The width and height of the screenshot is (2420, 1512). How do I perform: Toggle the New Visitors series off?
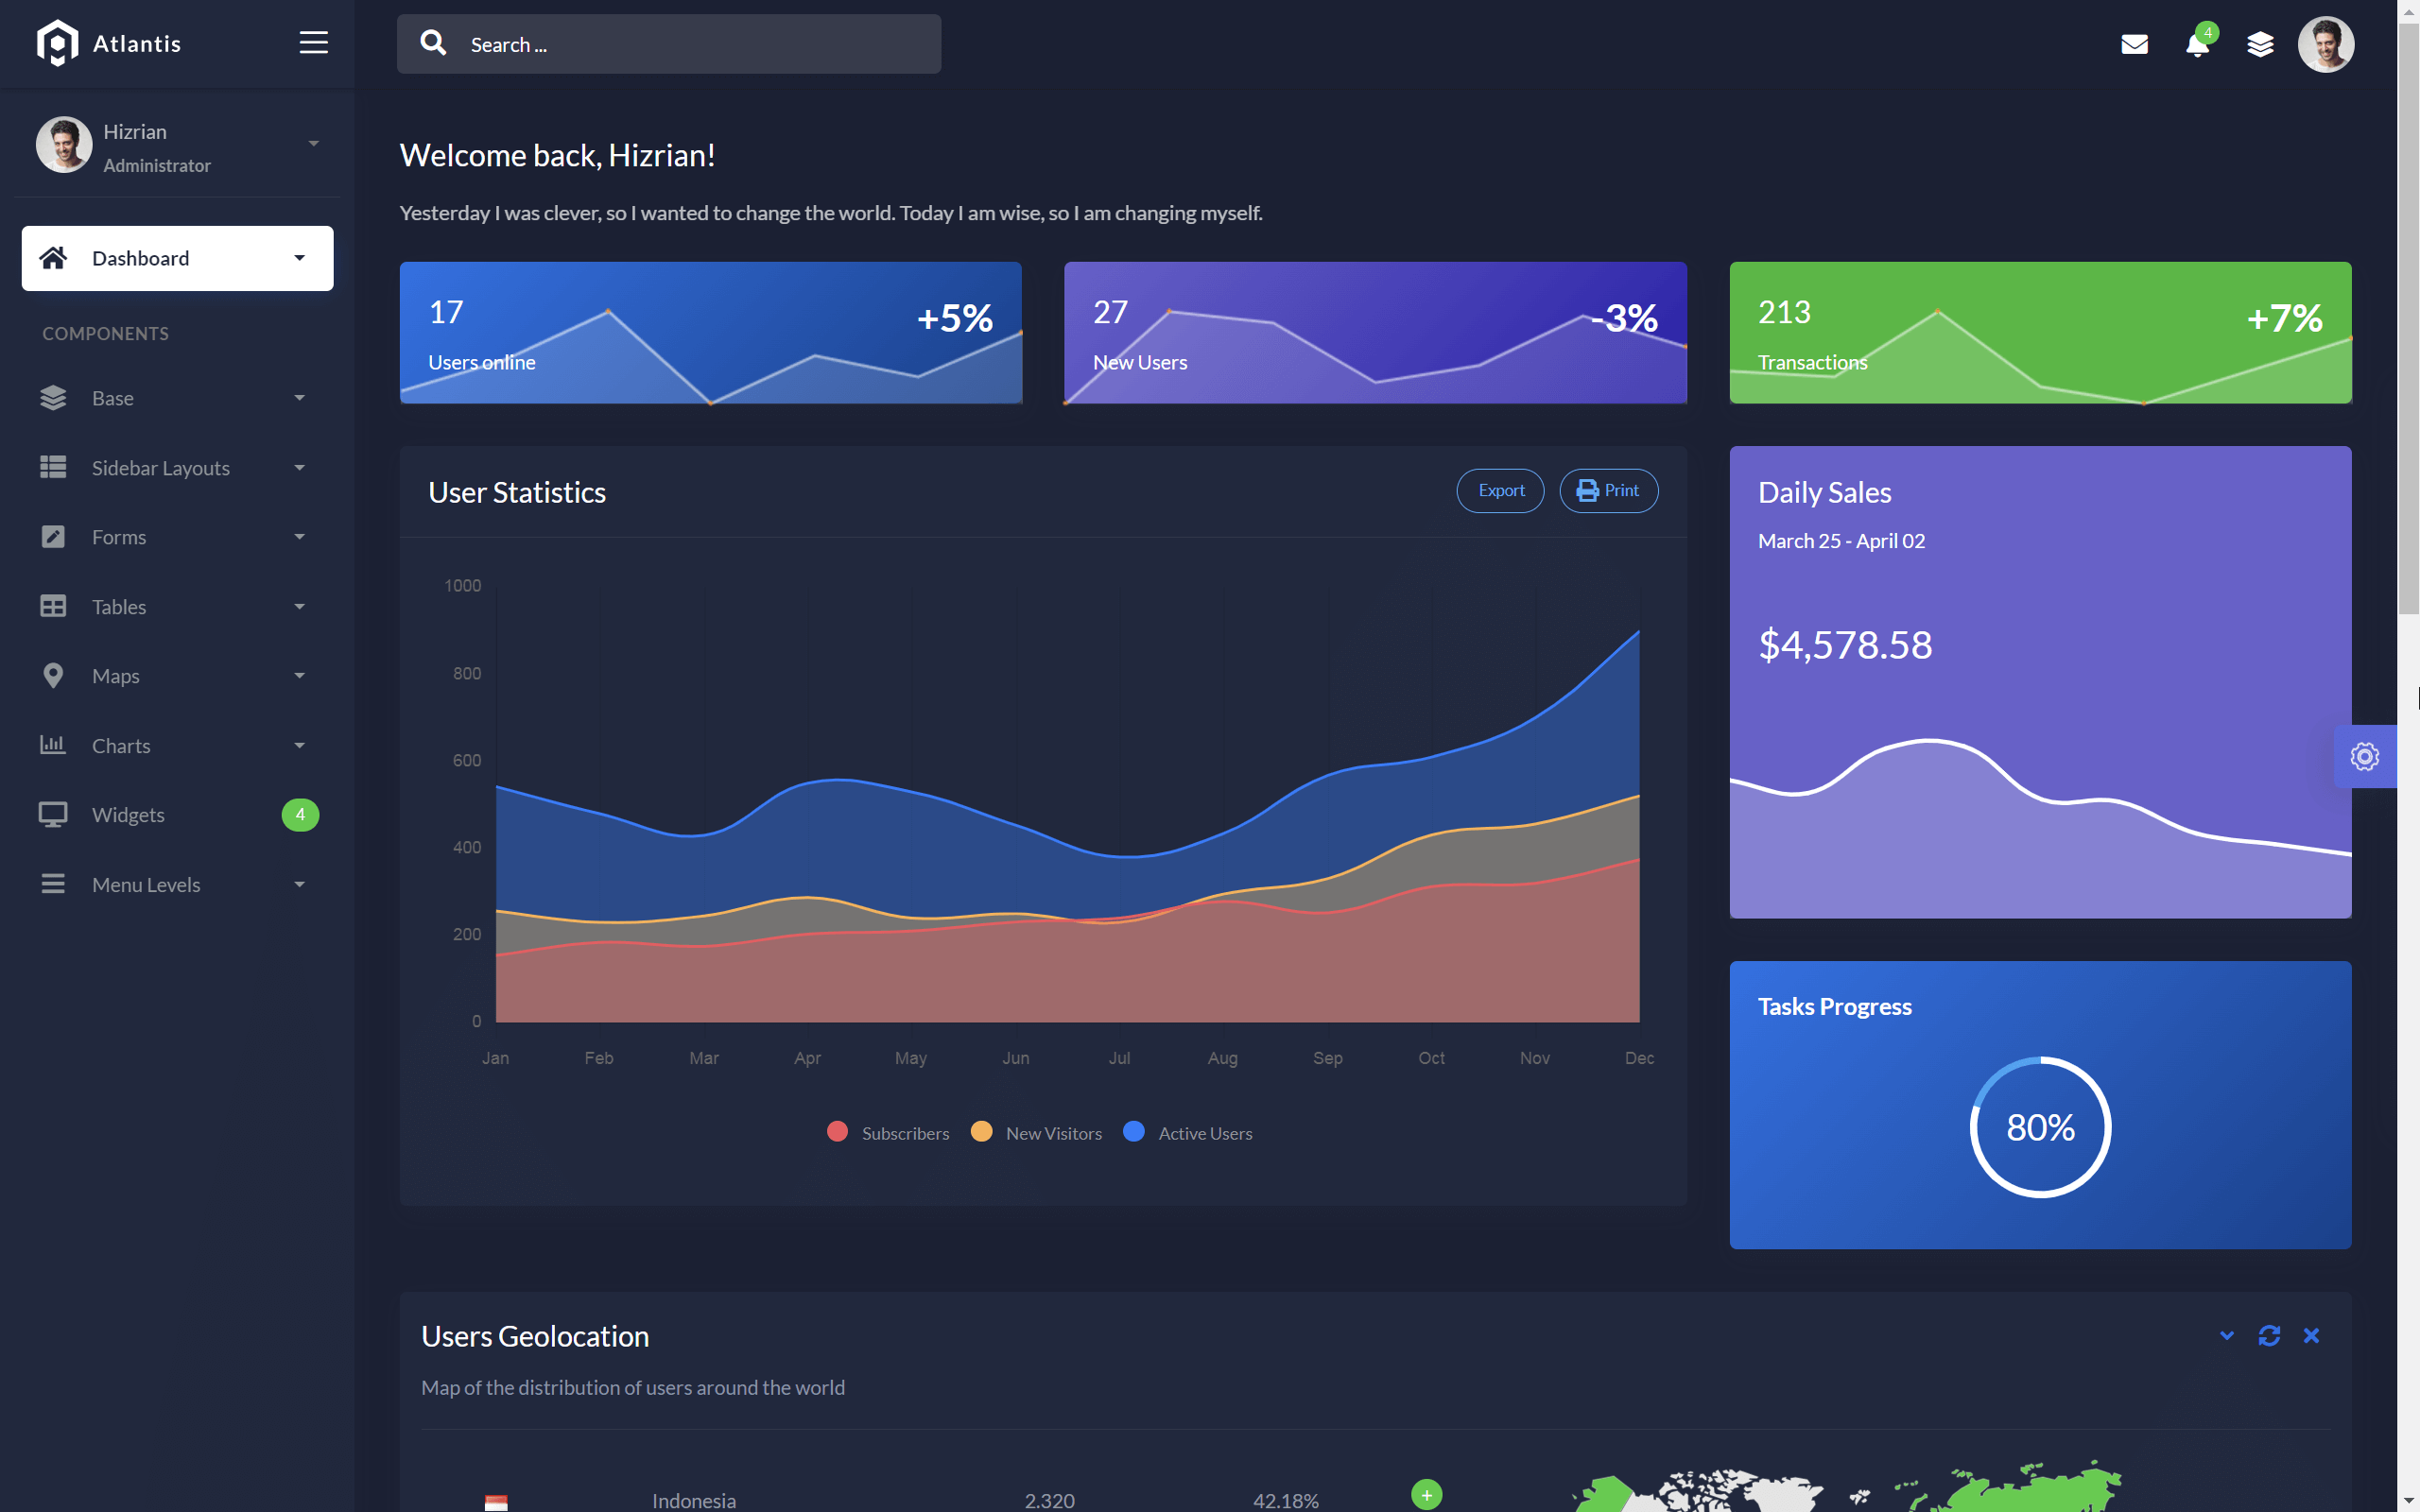tap(1035, 1132)
